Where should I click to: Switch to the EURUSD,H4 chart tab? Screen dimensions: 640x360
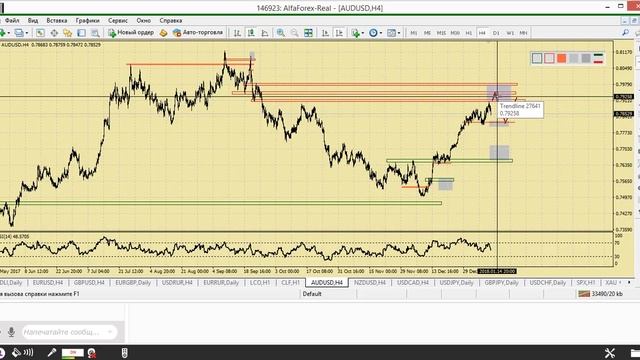pos(48,282)
